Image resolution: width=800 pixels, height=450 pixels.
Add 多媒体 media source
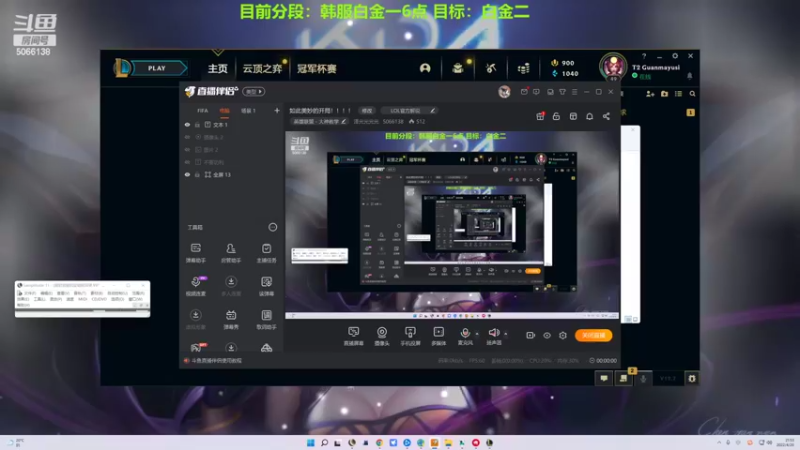tap(438, 336)
